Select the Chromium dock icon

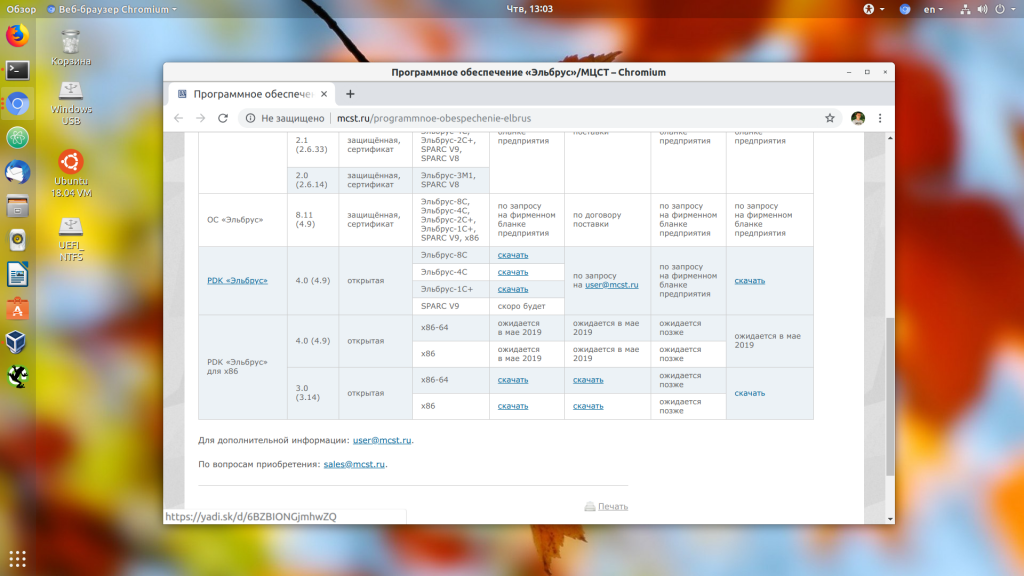18,104
